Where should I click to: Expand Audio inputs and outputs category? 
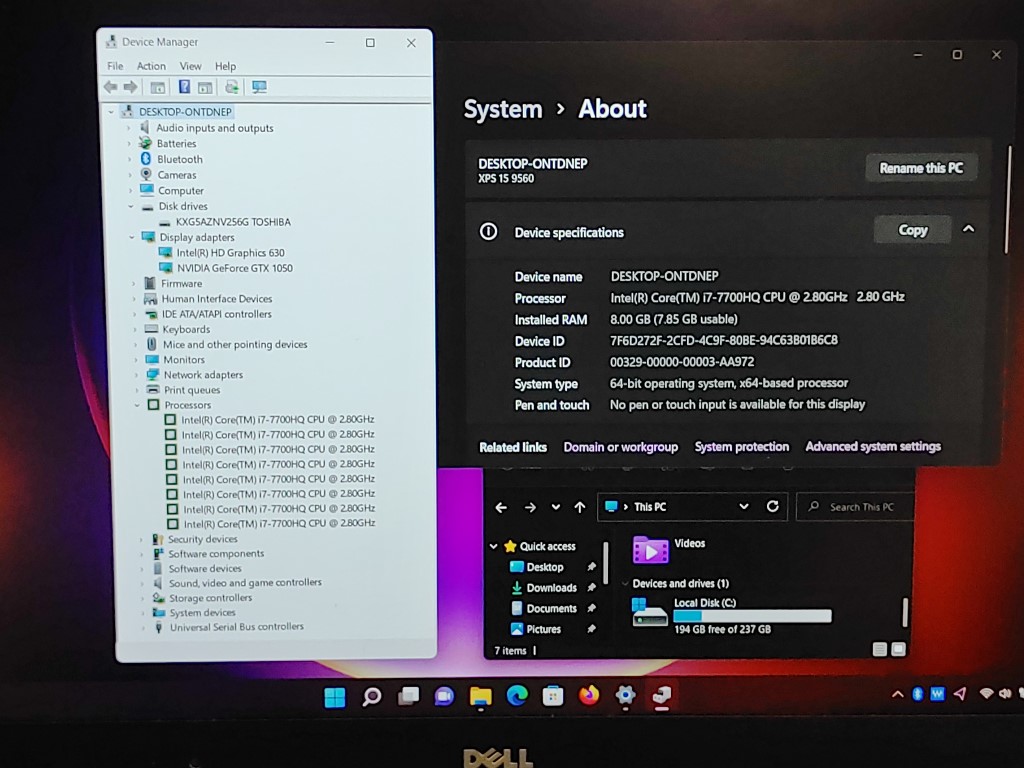129,128
